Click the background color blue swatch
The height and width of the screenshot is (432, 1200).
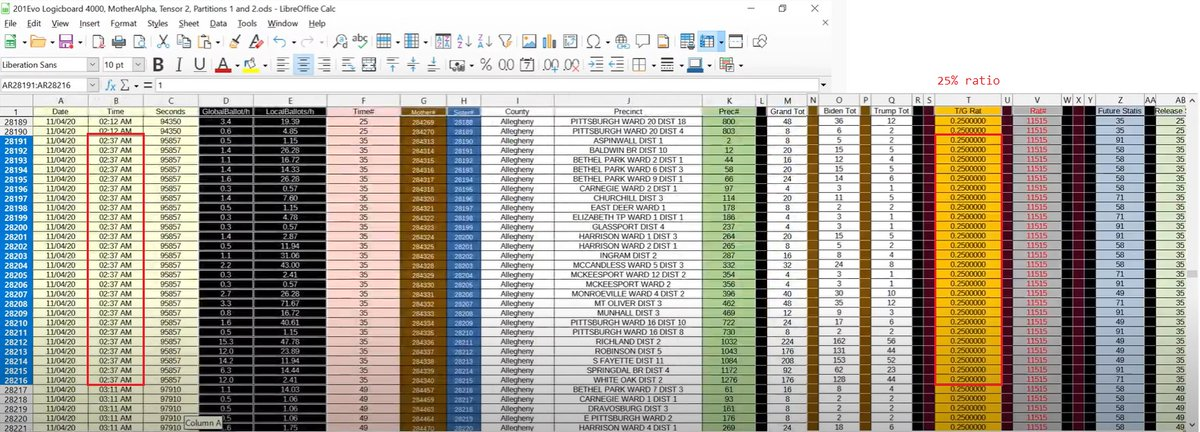(694, 65)
